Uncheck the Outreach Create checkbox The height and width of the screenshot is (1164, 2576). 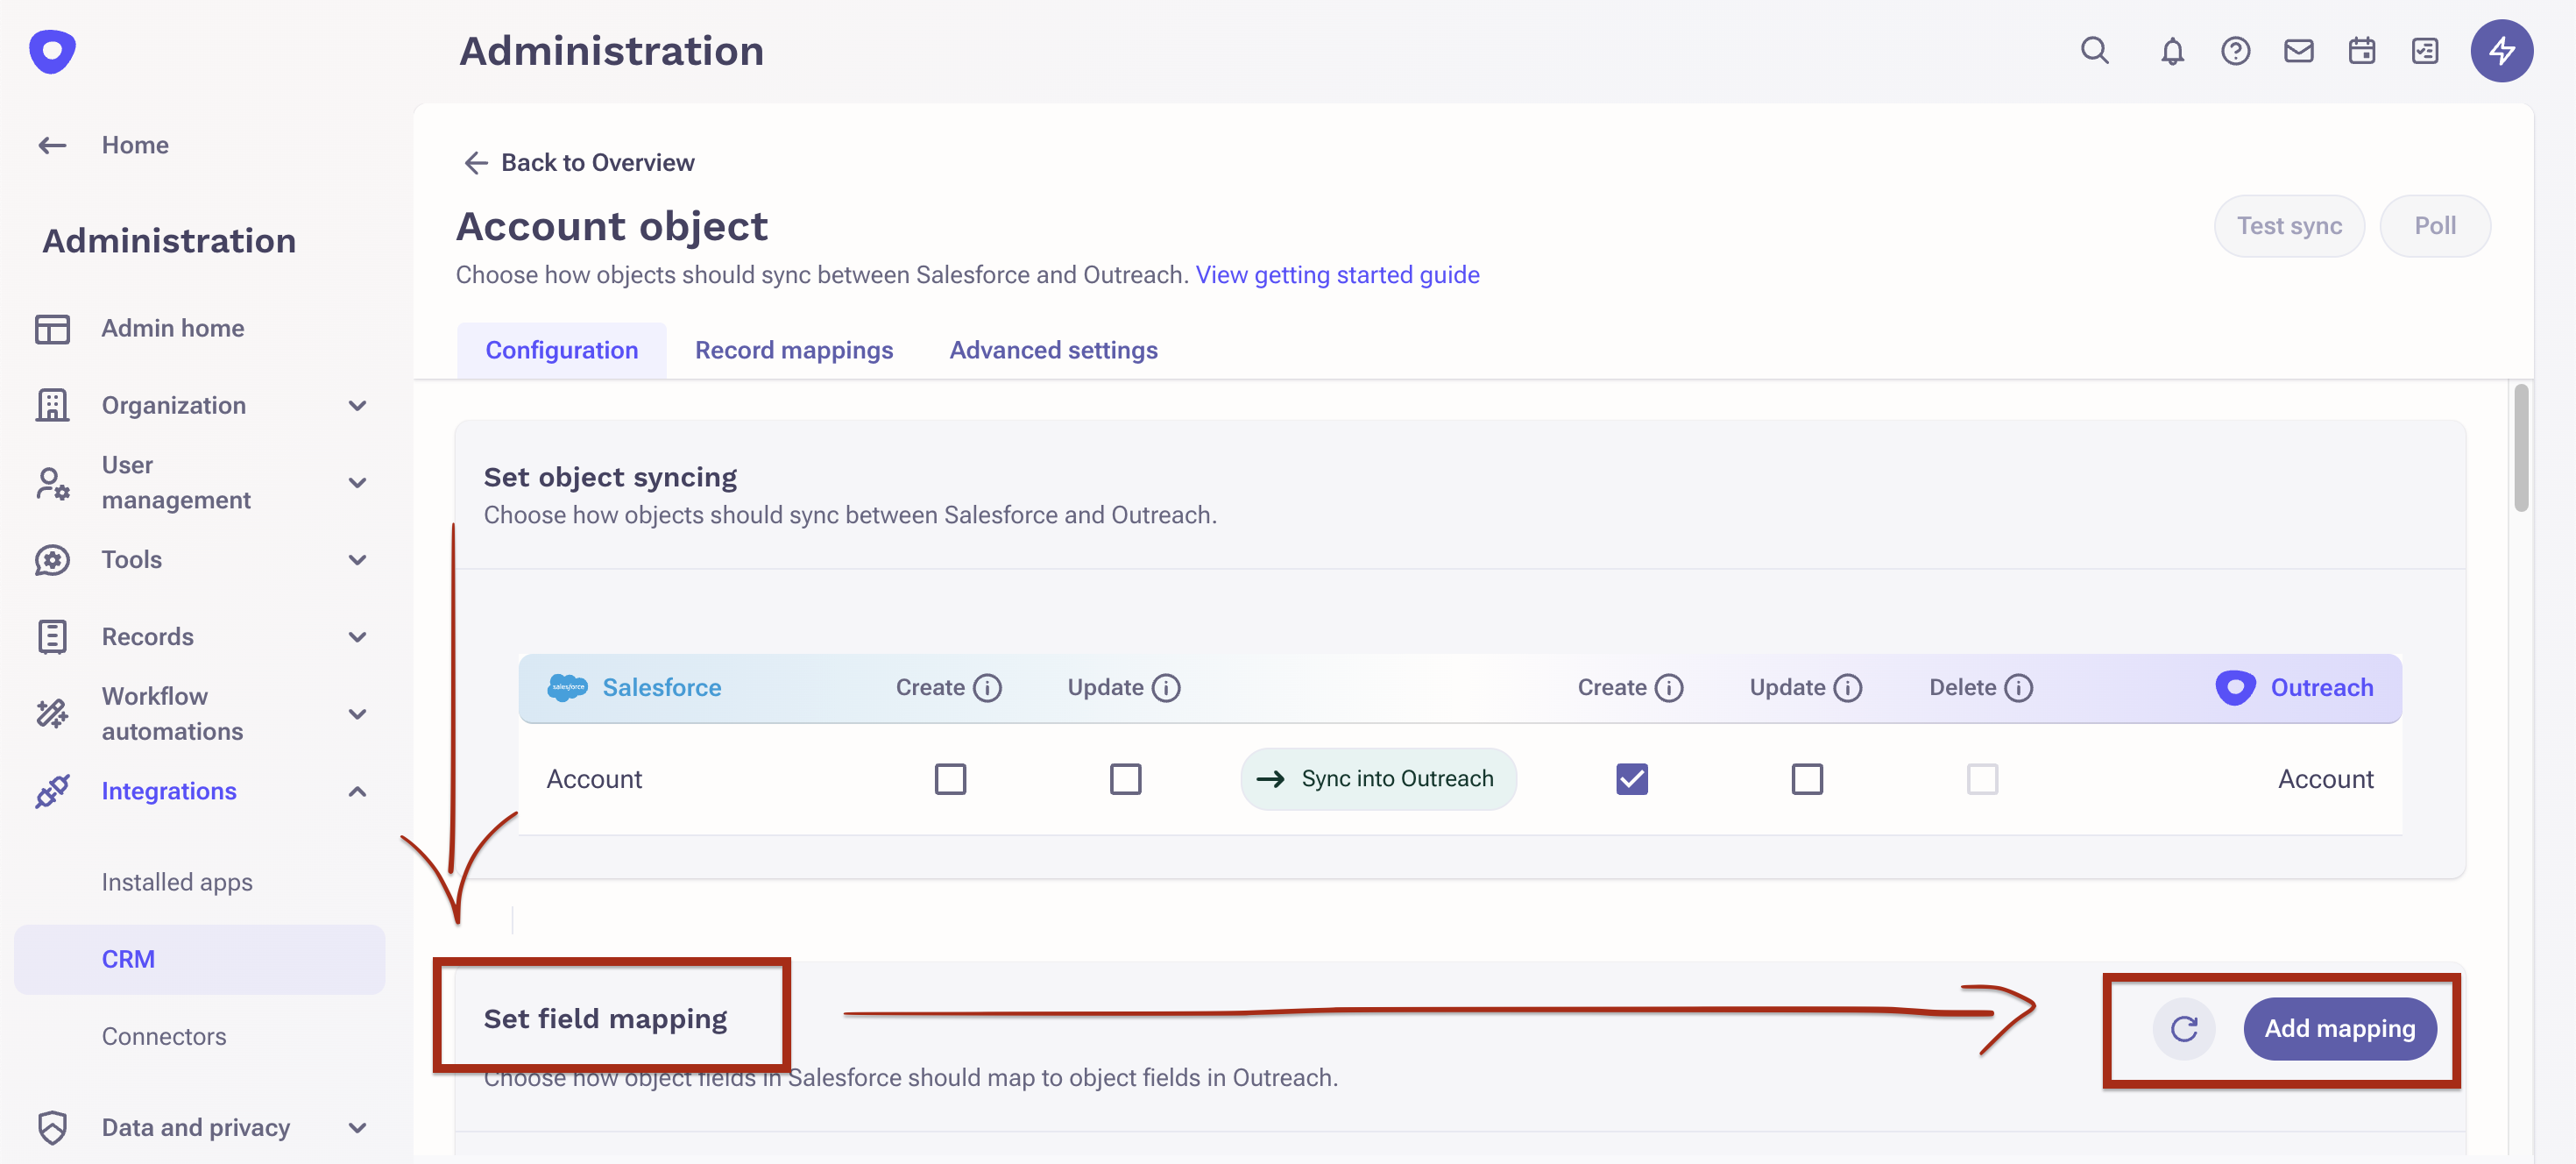coord(1631,778)
